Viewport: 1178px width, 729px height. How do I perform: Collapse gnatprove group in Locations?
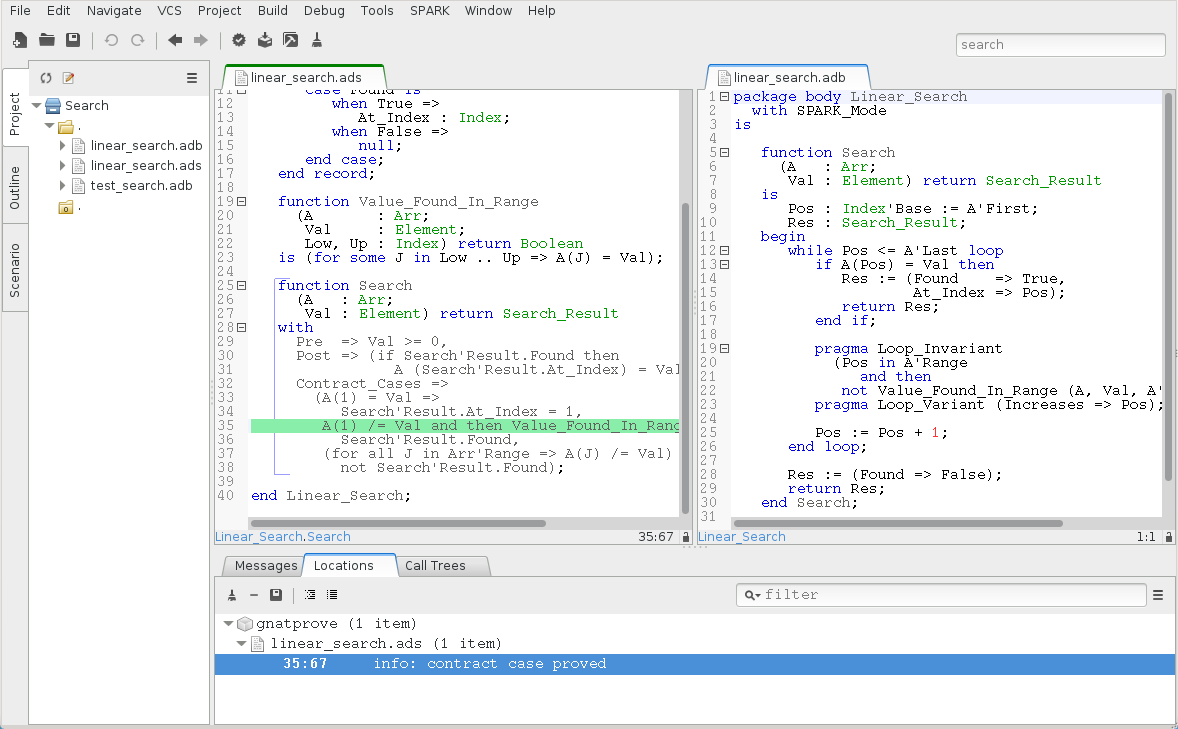click(228, 624)
